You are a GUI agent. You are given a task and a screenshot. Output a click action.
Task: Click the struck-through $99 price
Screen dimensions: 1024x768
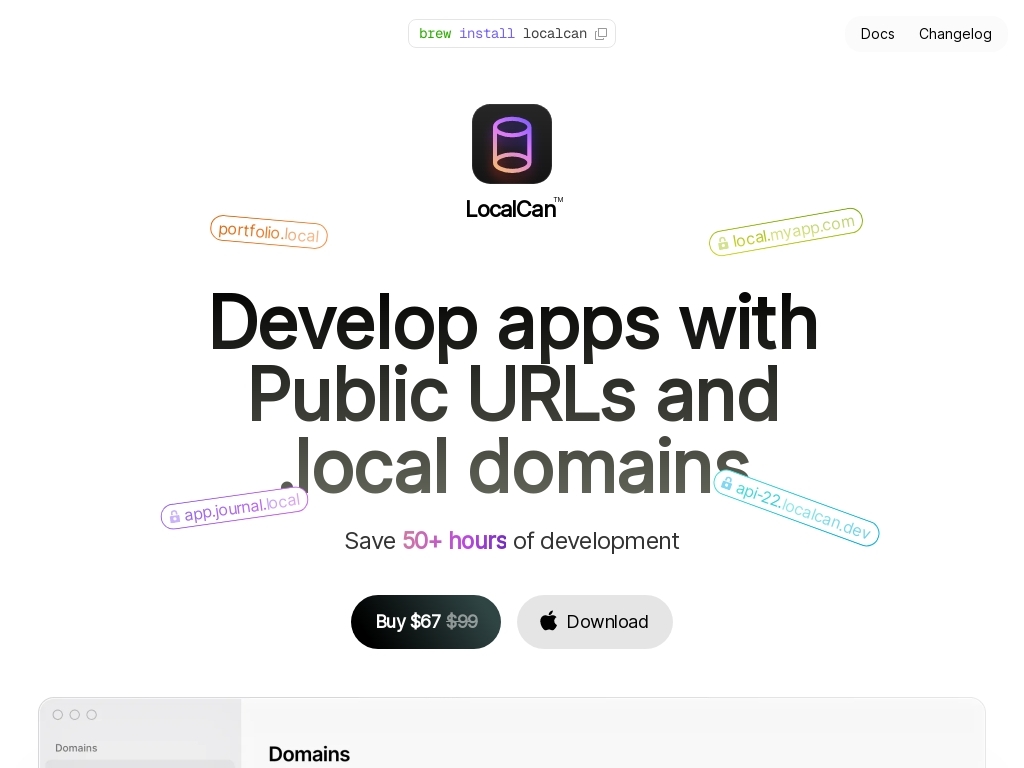tap(462, 621)
